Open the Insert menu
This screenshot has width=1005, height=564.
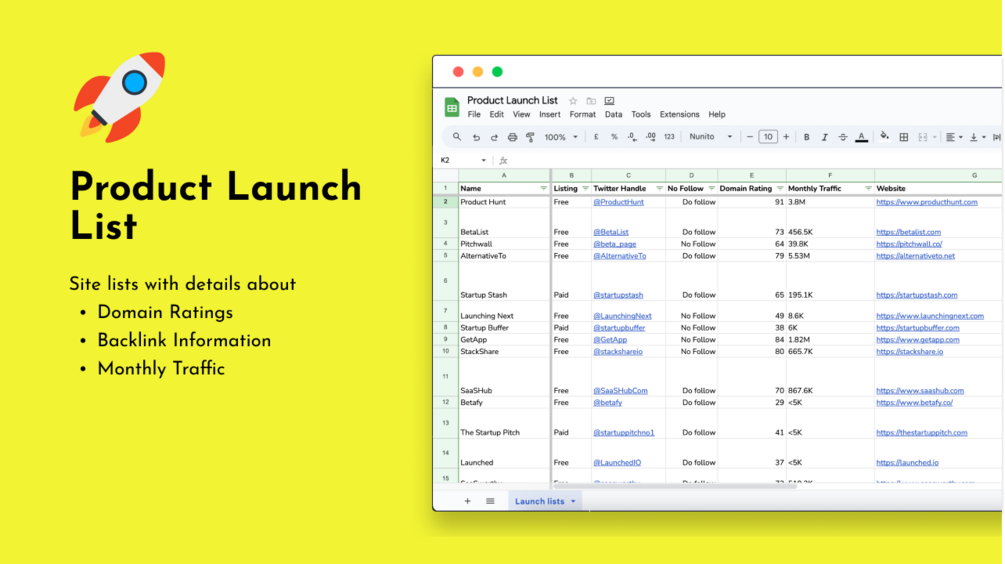pyautogui.click(x=549, y=115)
